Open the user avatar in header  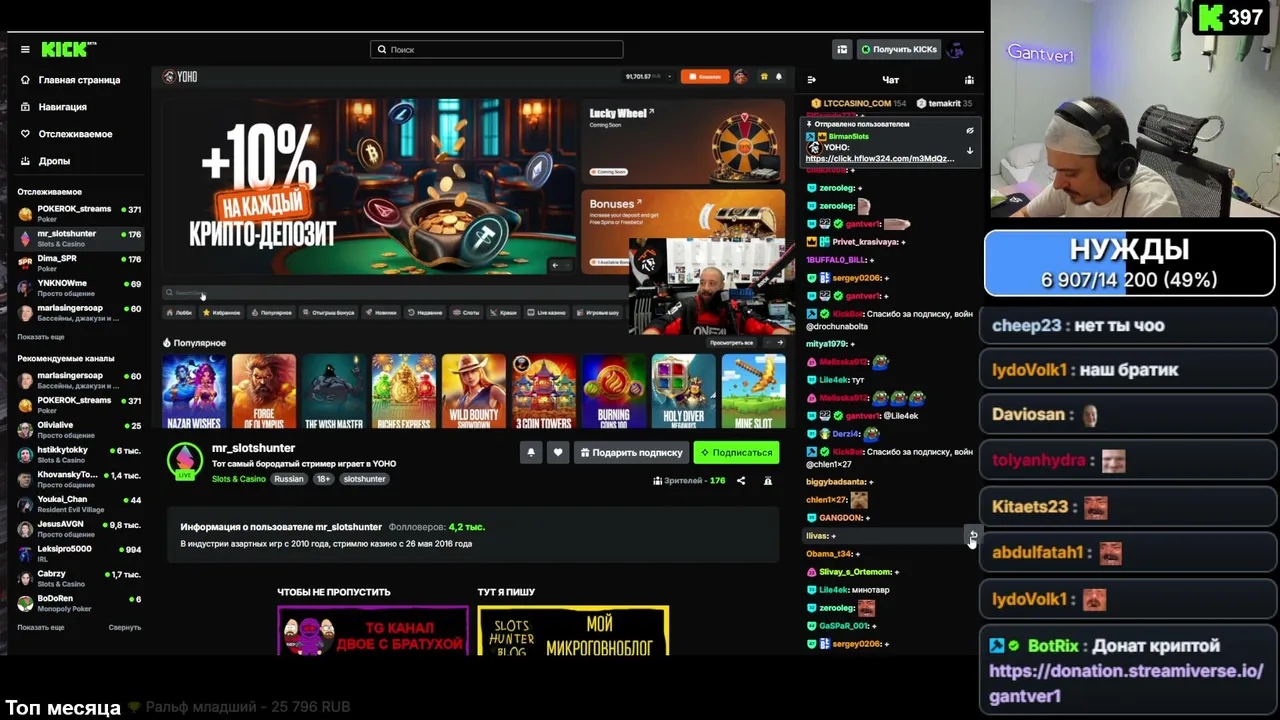coord(955,49)
